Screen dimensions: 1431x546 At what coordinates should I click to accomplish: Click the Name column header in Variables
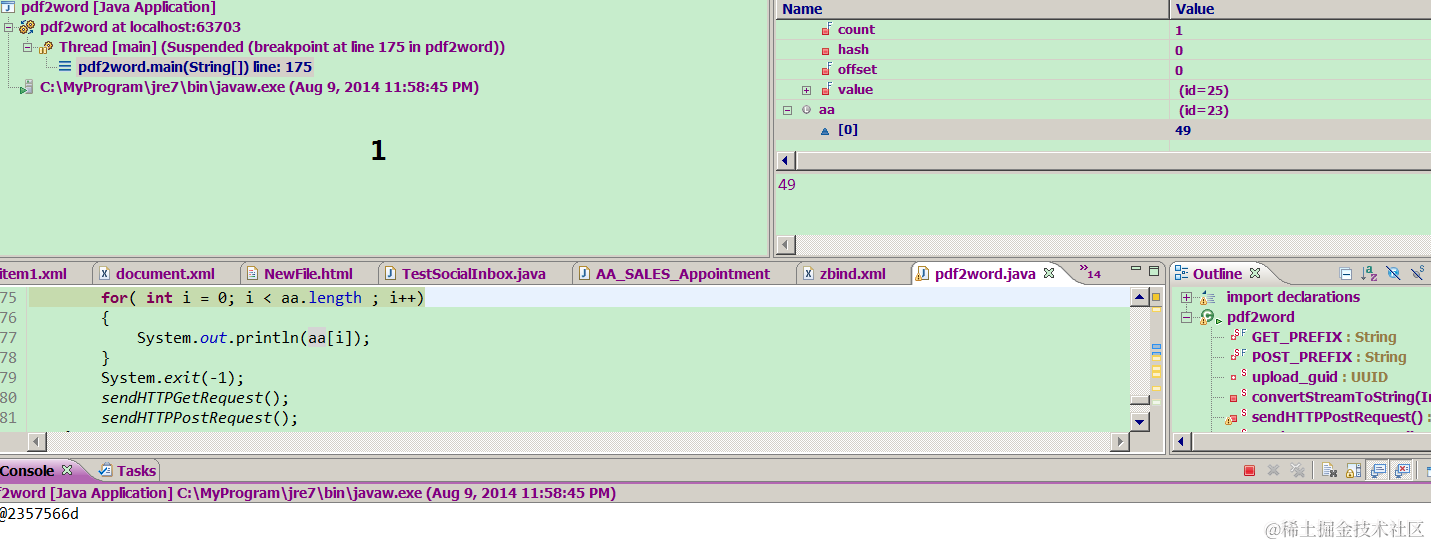972,9
